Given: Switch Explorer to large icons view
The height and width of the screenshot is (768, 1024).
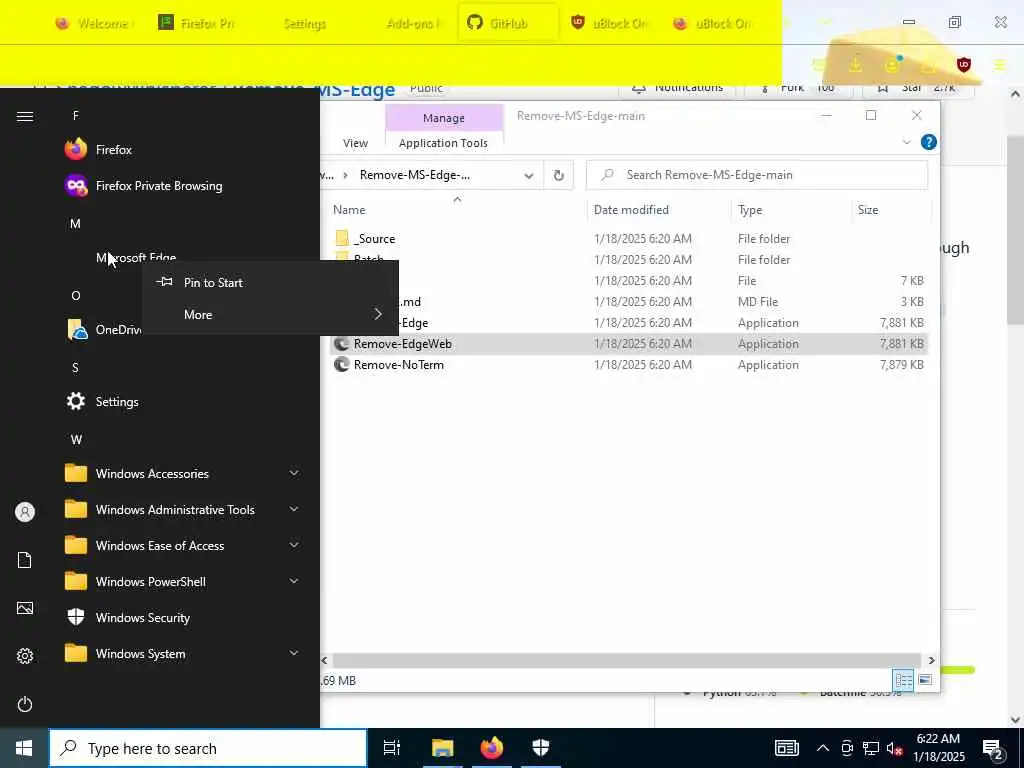Looking at the screenshot, I should 925,680.
